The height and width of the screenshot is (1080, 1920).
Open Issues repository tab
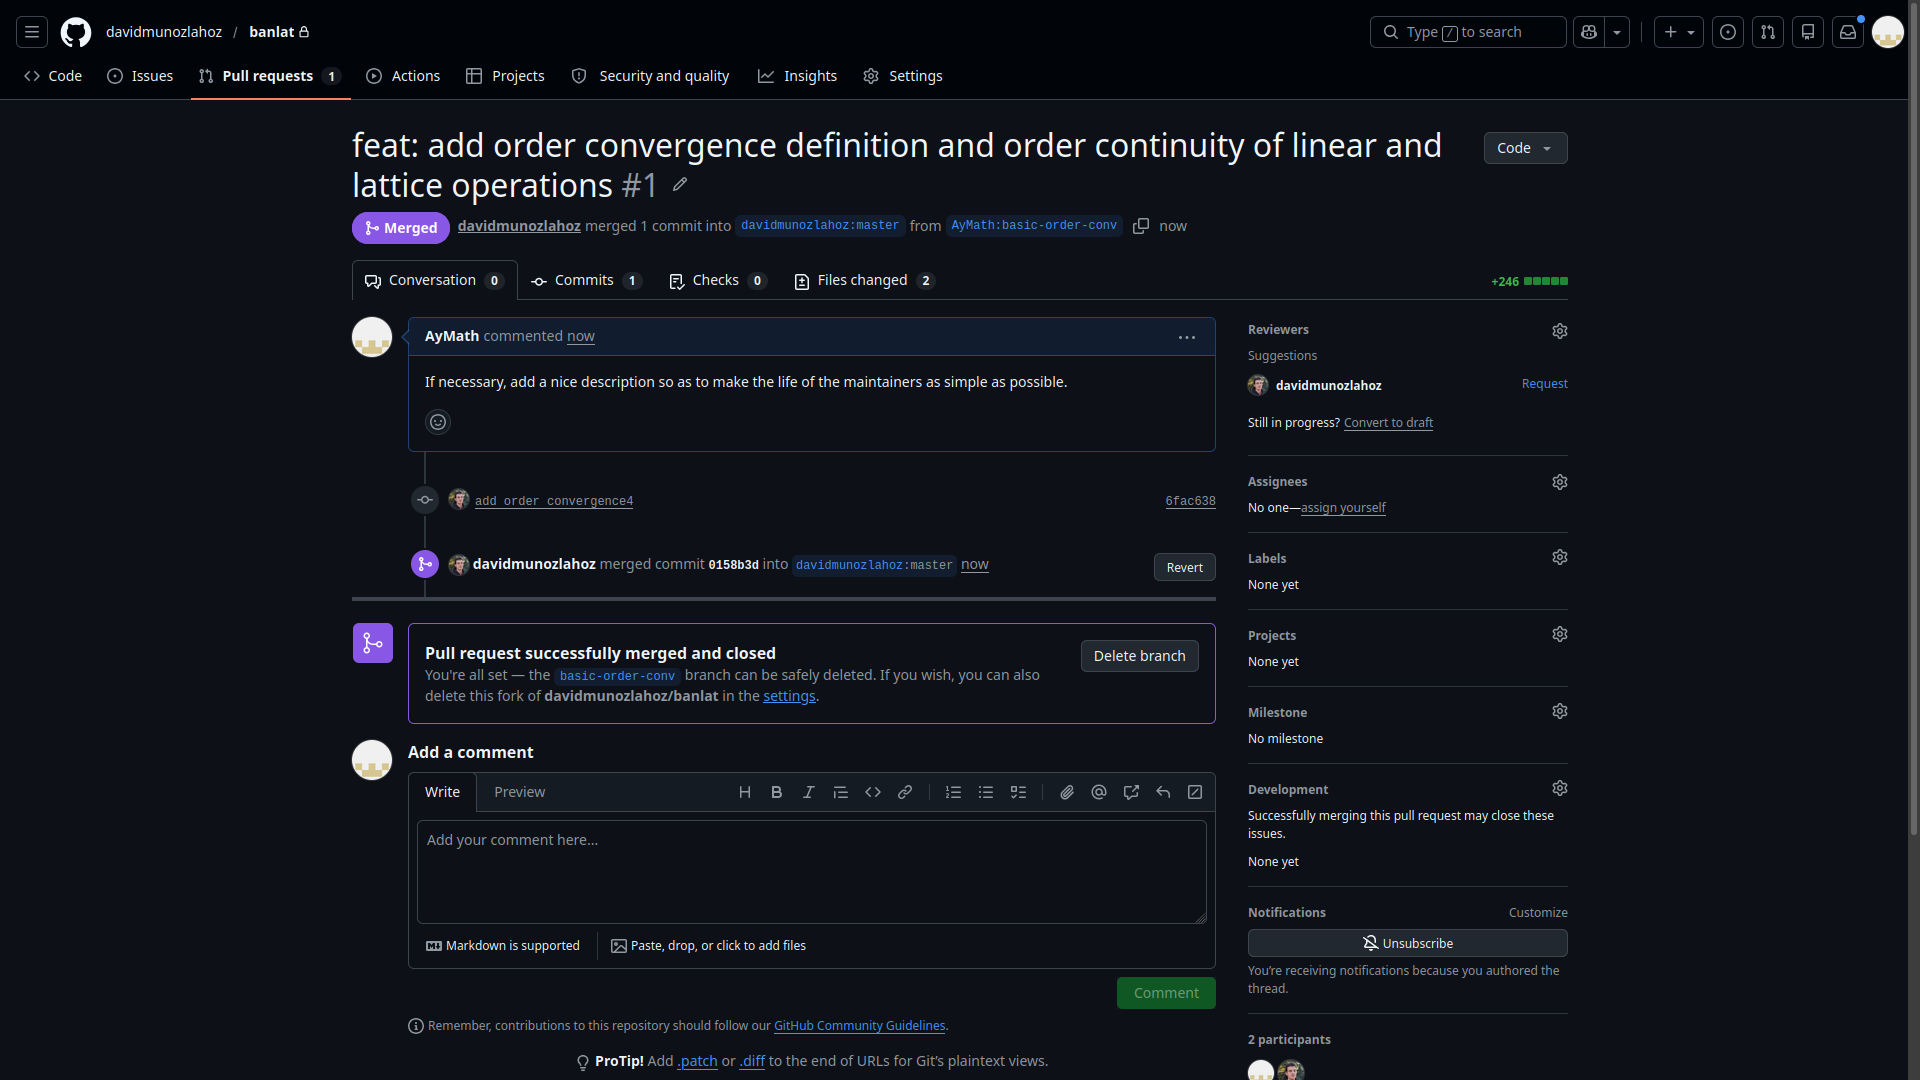point(140,76)
